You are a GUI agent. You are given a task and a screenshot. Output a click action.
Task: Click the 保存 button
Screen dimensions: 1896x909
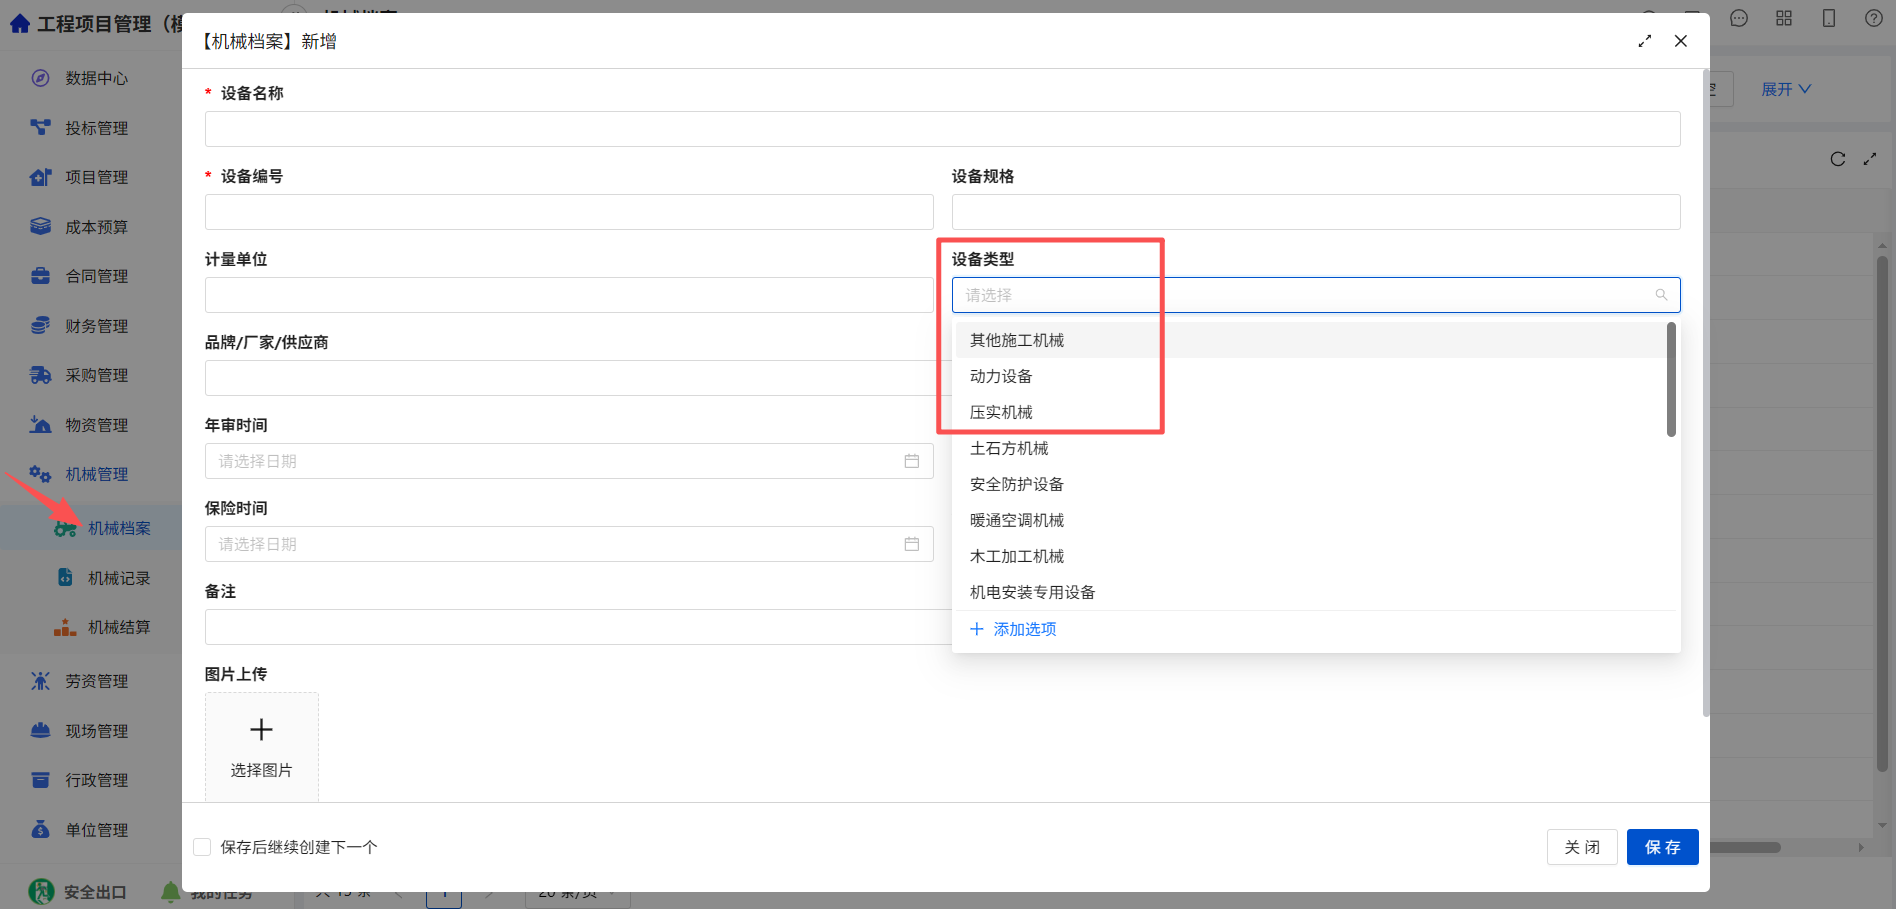(1662, 847)
